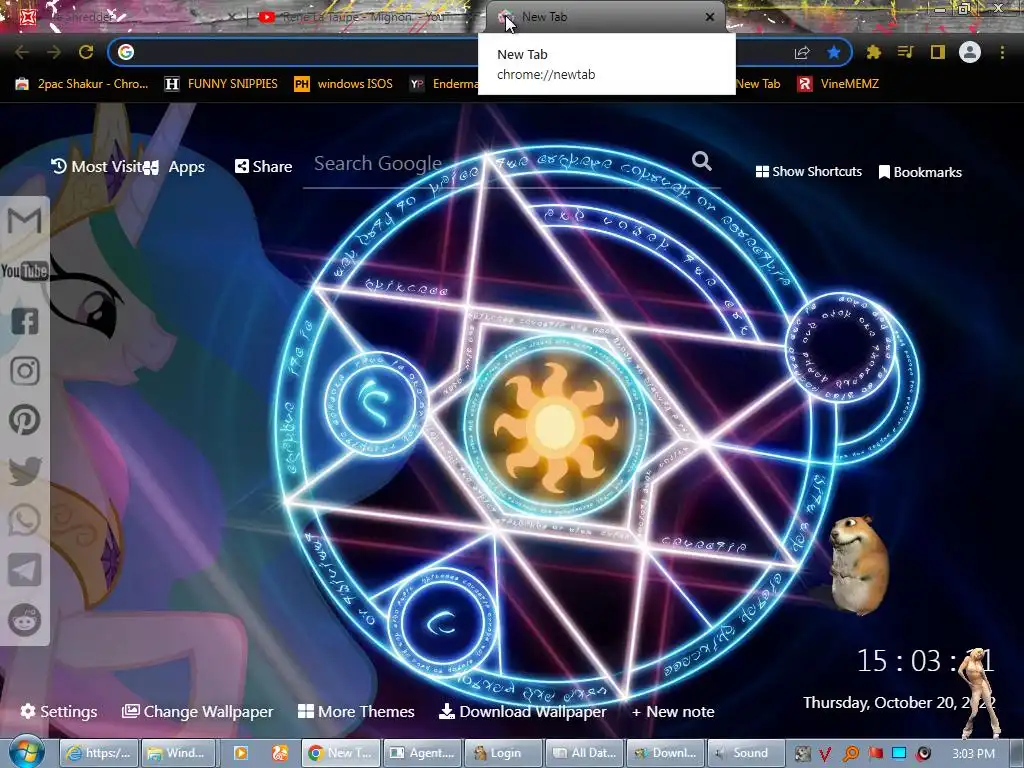
Task: Open More Themes
Action: click(x=356, y=711)
